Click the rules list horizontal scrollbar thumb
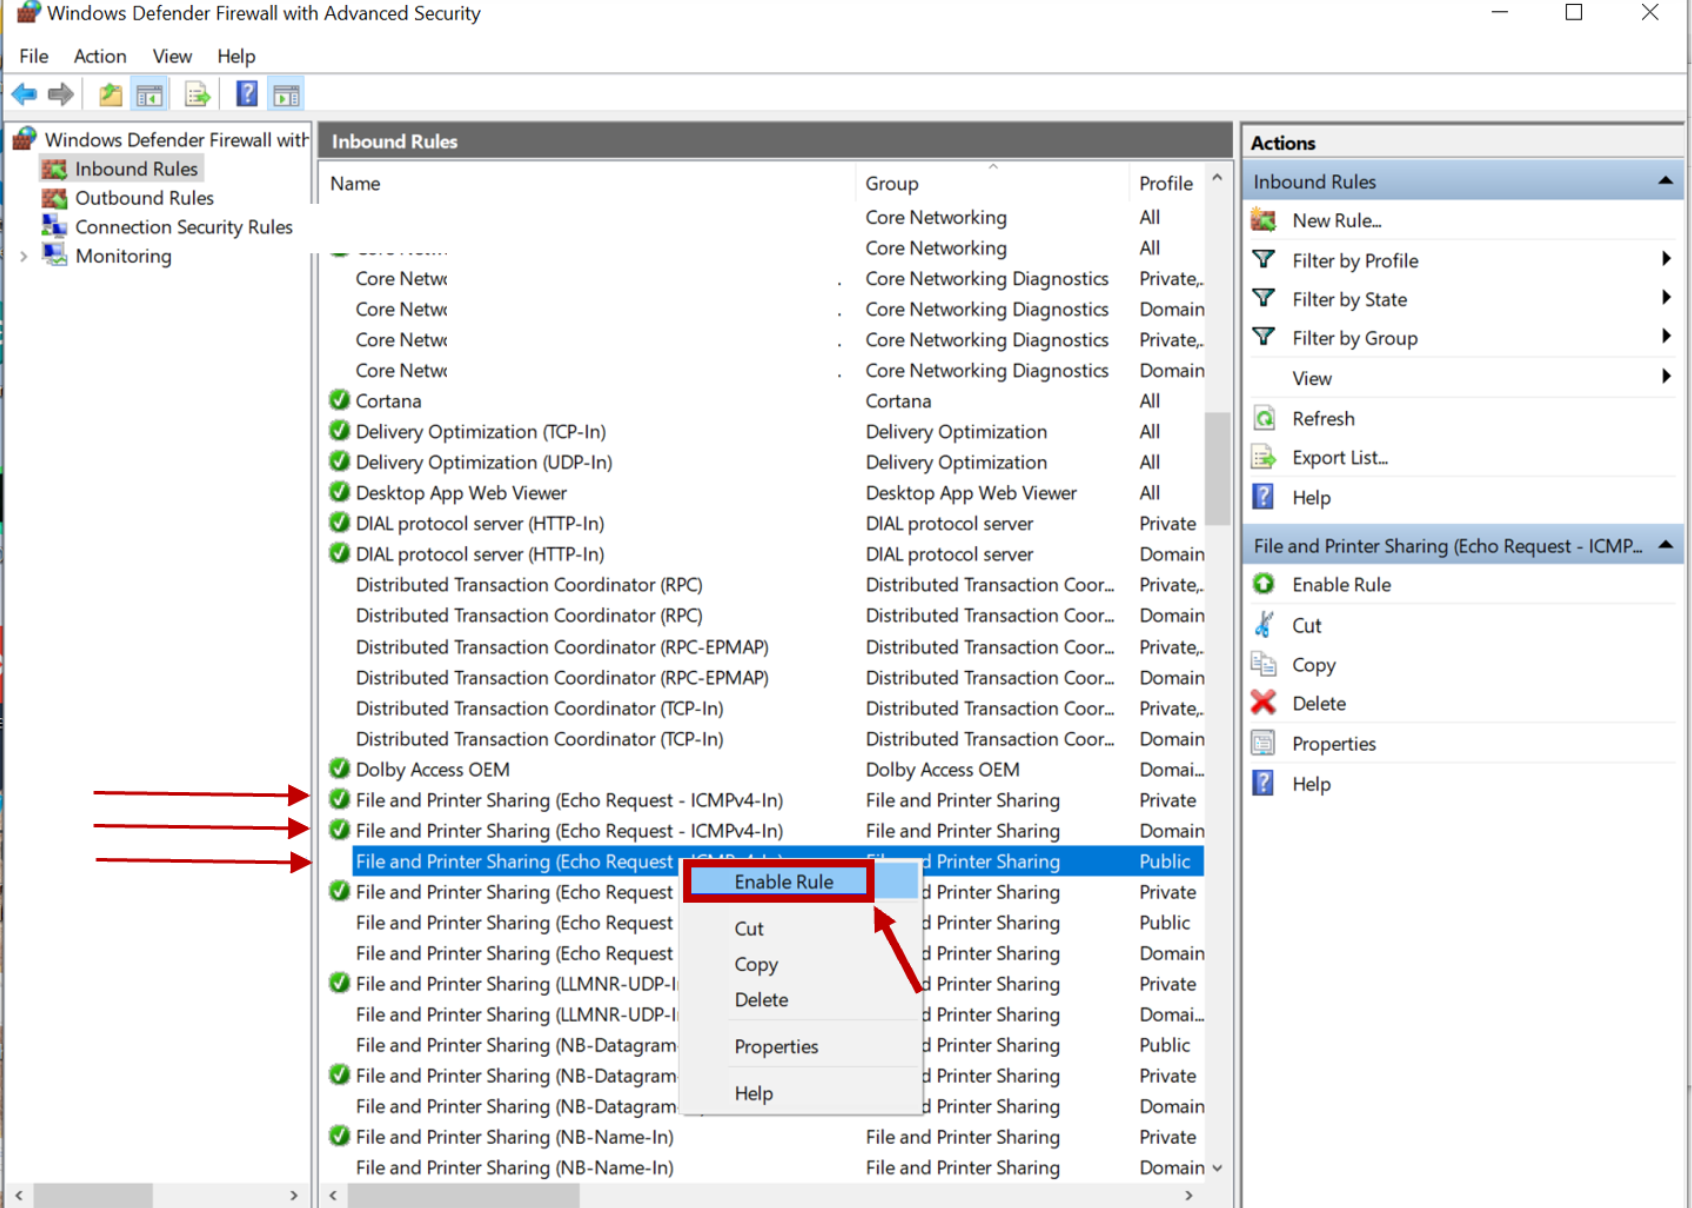1692x1208 pixels. click(x=463, y=1195)
